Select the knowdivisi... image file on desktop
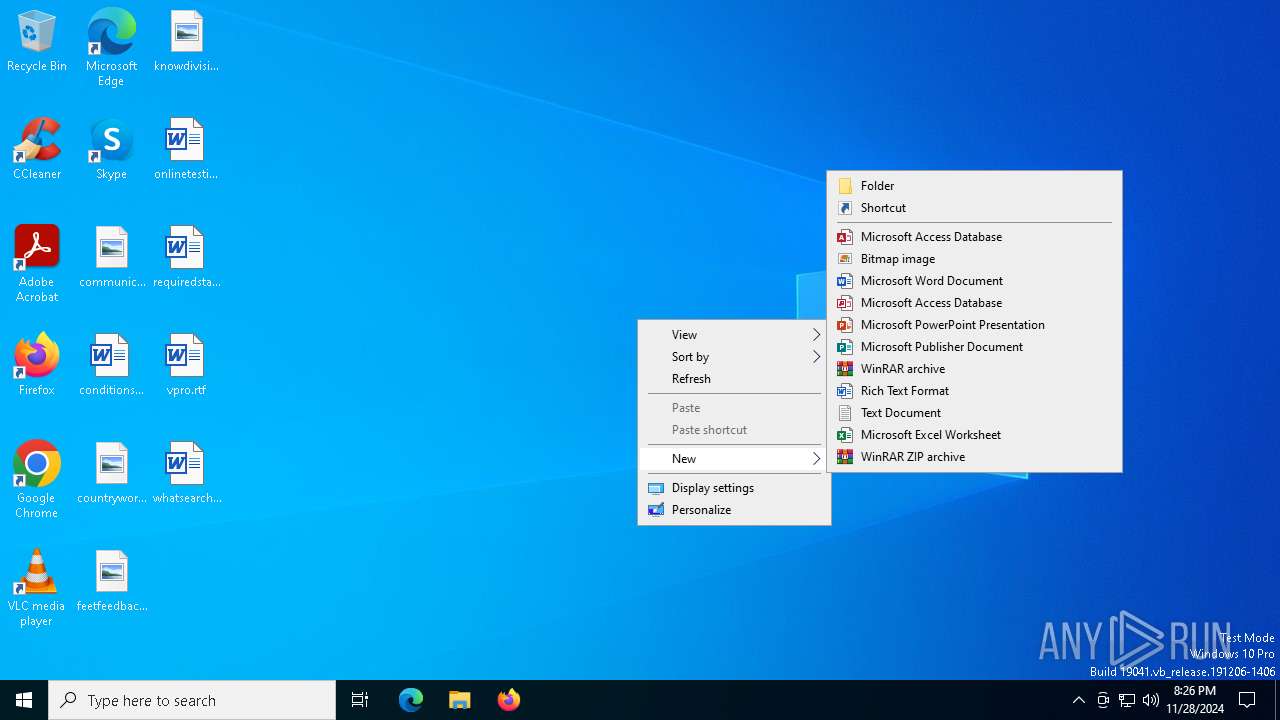This screenshot has width=1280, height=720. [x=186, y=42]
